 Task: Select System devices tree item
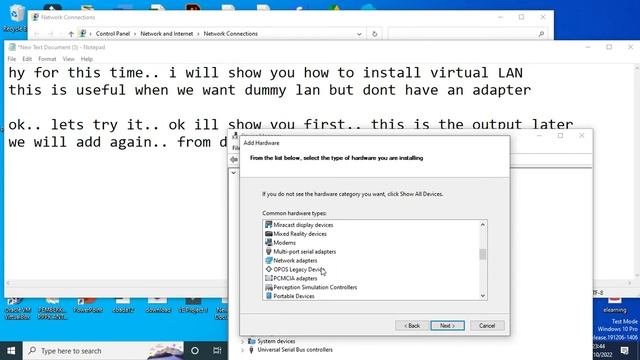(x=276, y=341)
